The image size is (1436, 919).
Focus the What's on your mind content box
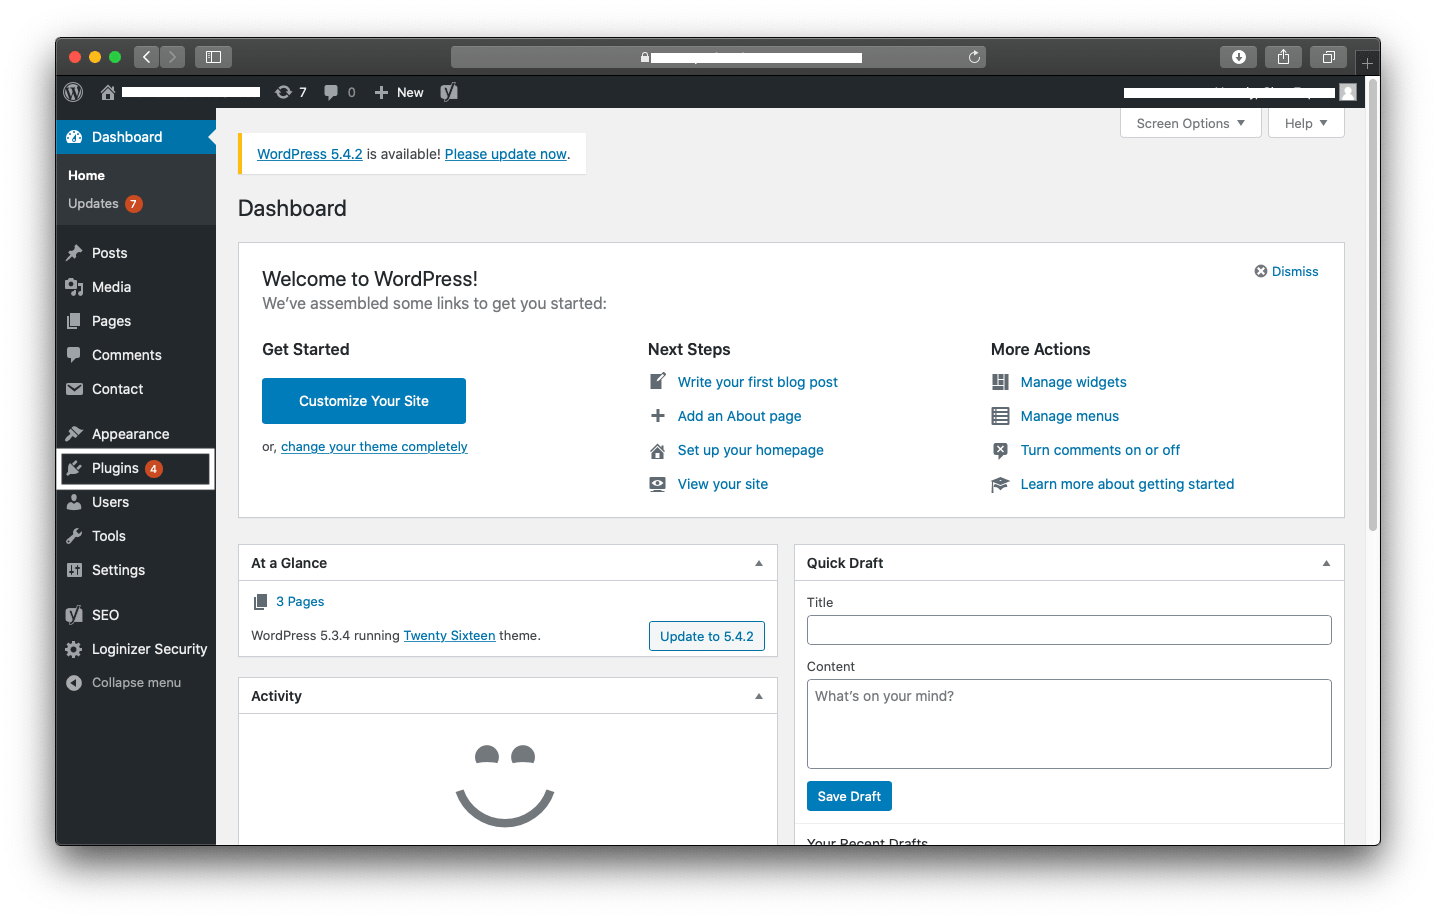(x=1069, y=724)
